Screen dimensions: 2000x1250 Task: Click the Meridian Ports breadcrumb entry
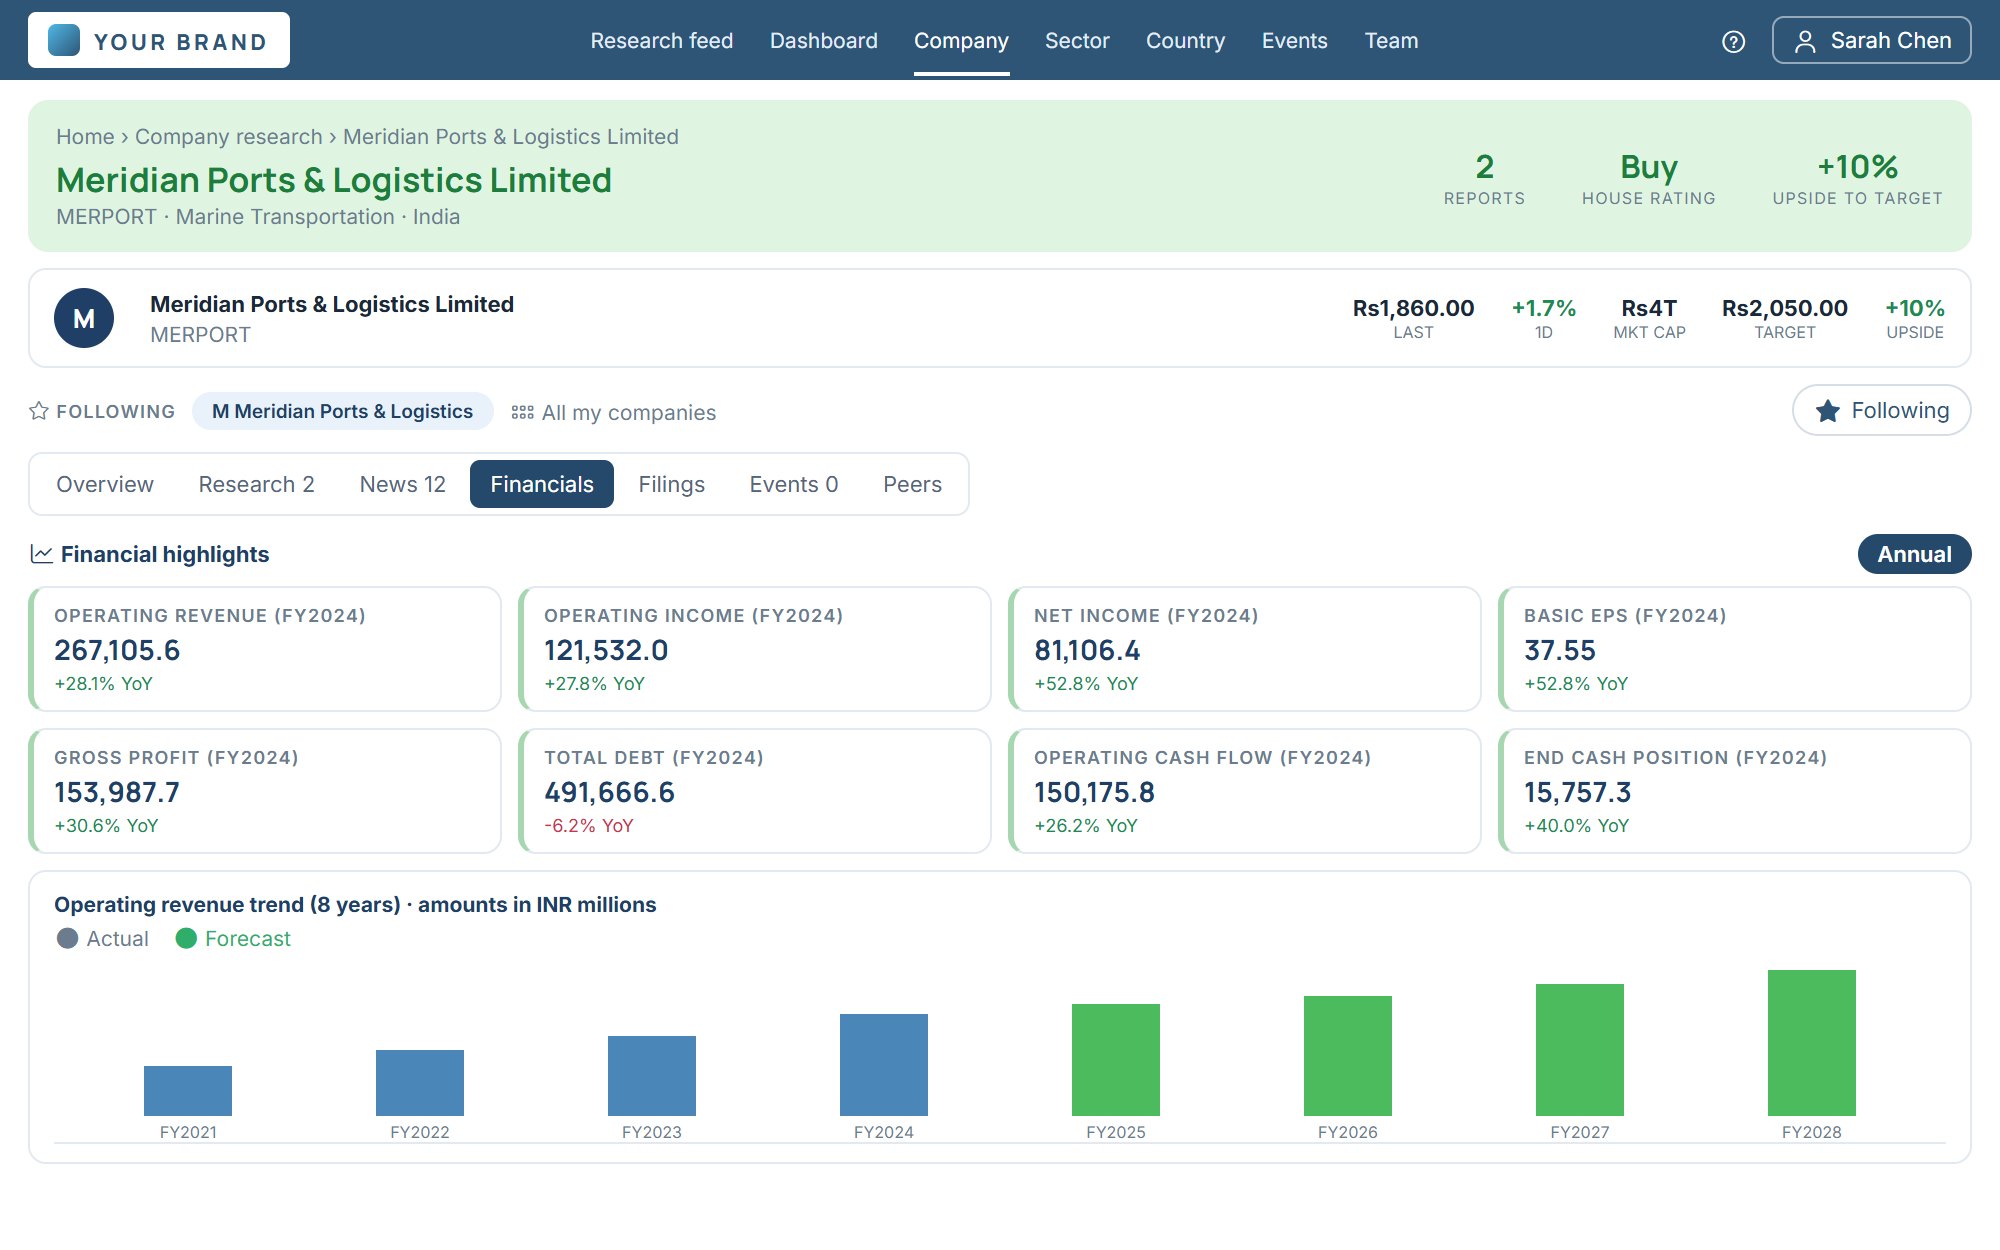coord(511,137)
